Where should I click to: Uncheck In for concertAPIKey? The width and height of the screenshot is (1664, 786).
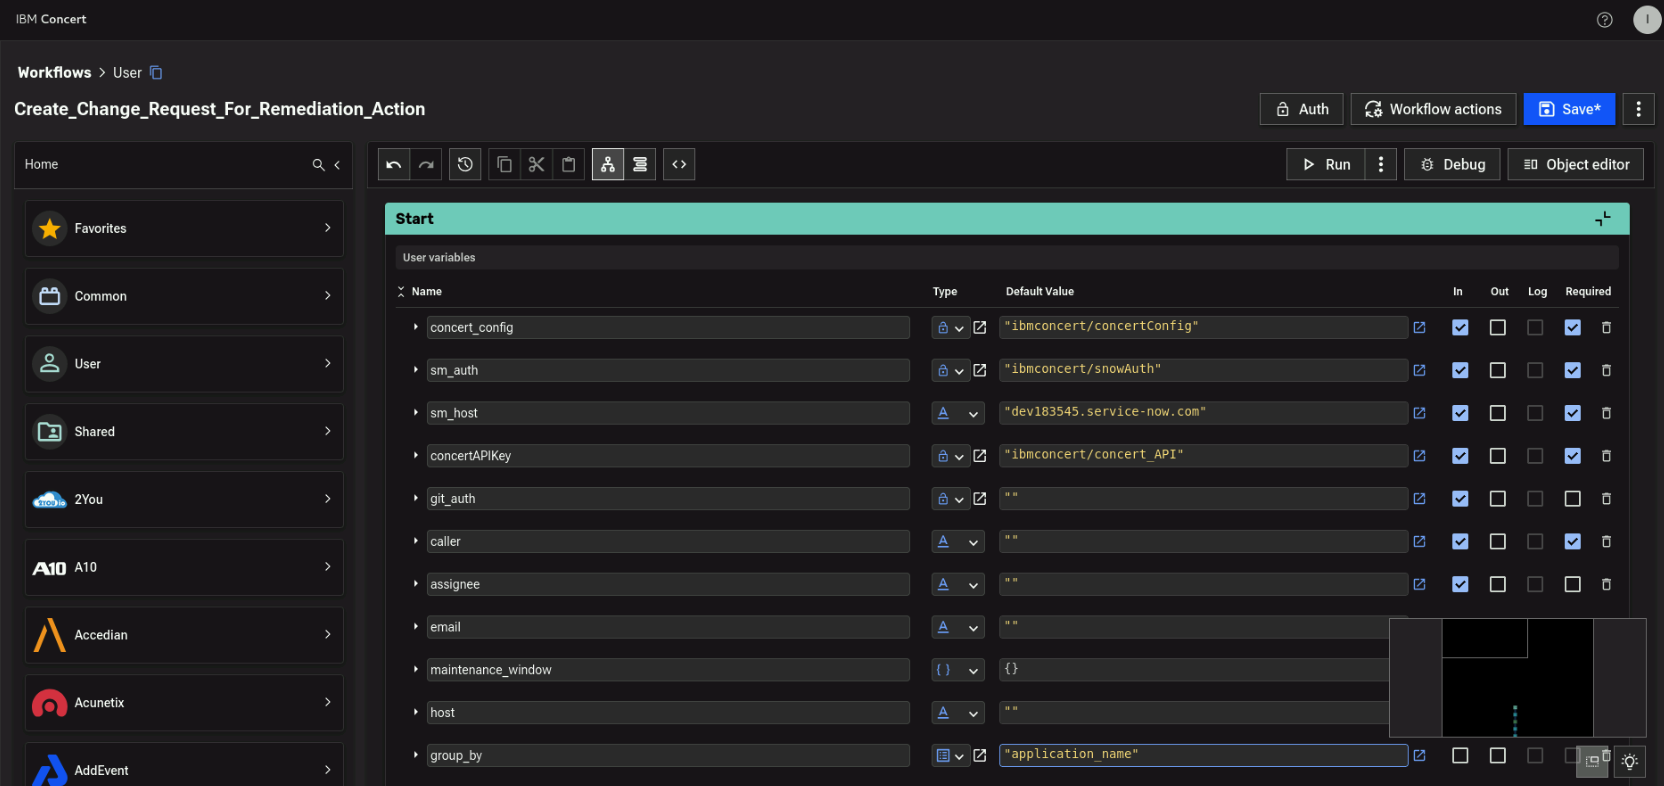pyautogui.click(x=1460, y=456)
